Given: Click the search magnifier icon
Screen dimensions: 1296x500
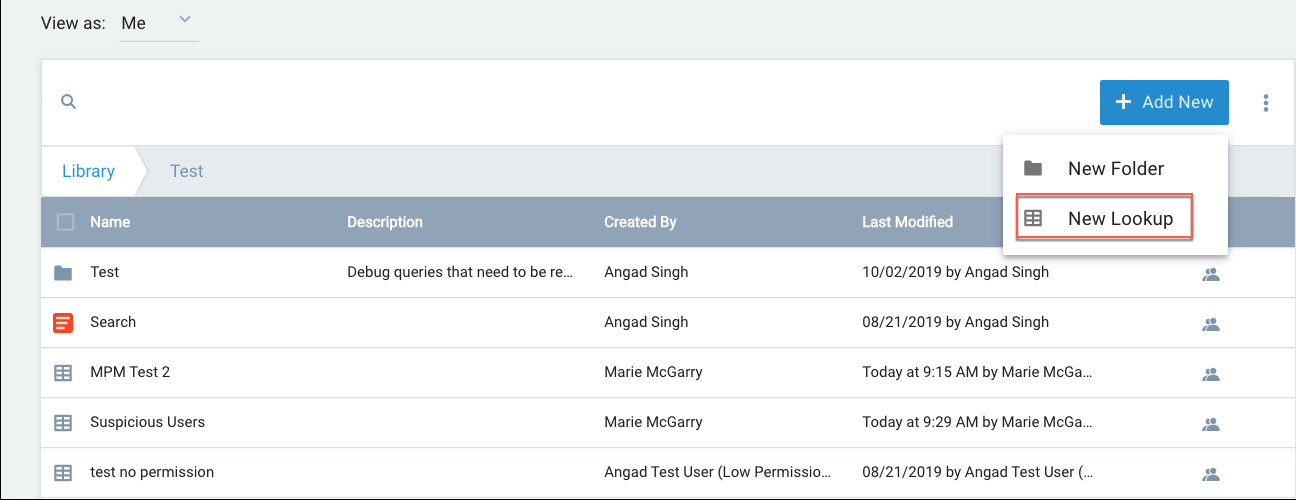Looking at the screenshot, I should click(68, 102).
